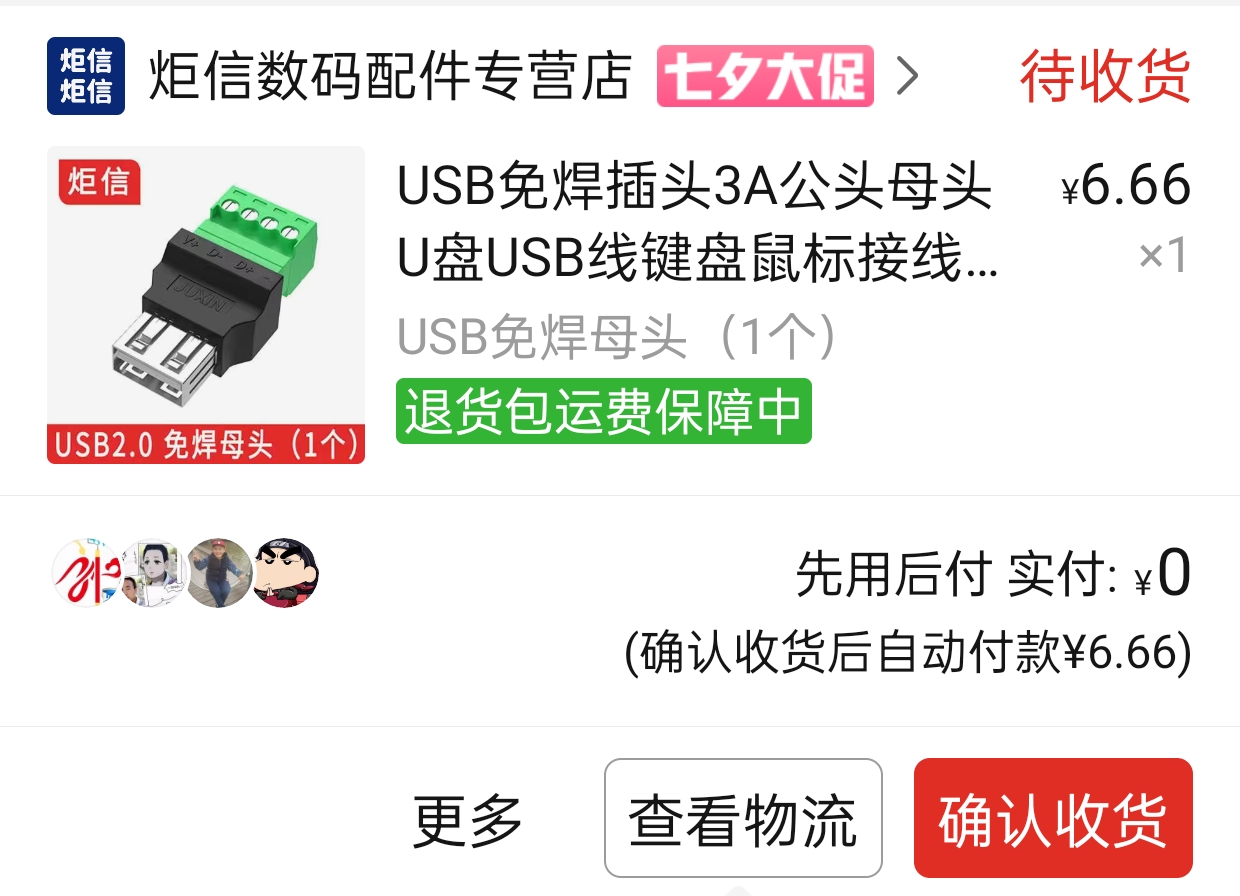Tap the 七夕大促 promotion badge
Image resolution: width=1240 pixels, height=896 pixels.
pos(765,76)
